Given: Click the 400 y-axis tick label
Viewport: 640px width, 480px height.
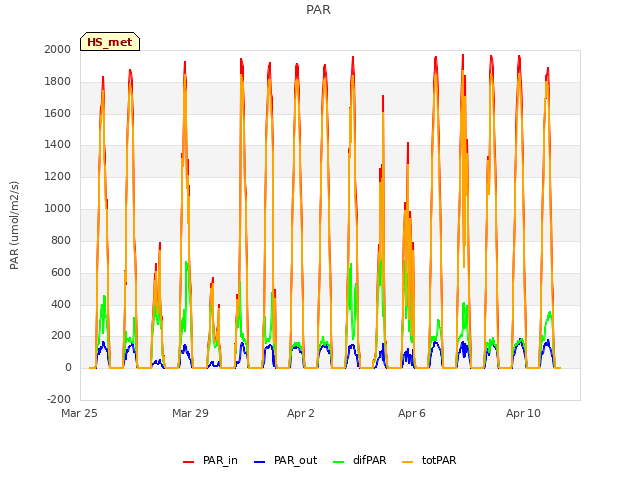Looking at the screenshot, I should tap(61, 304).
